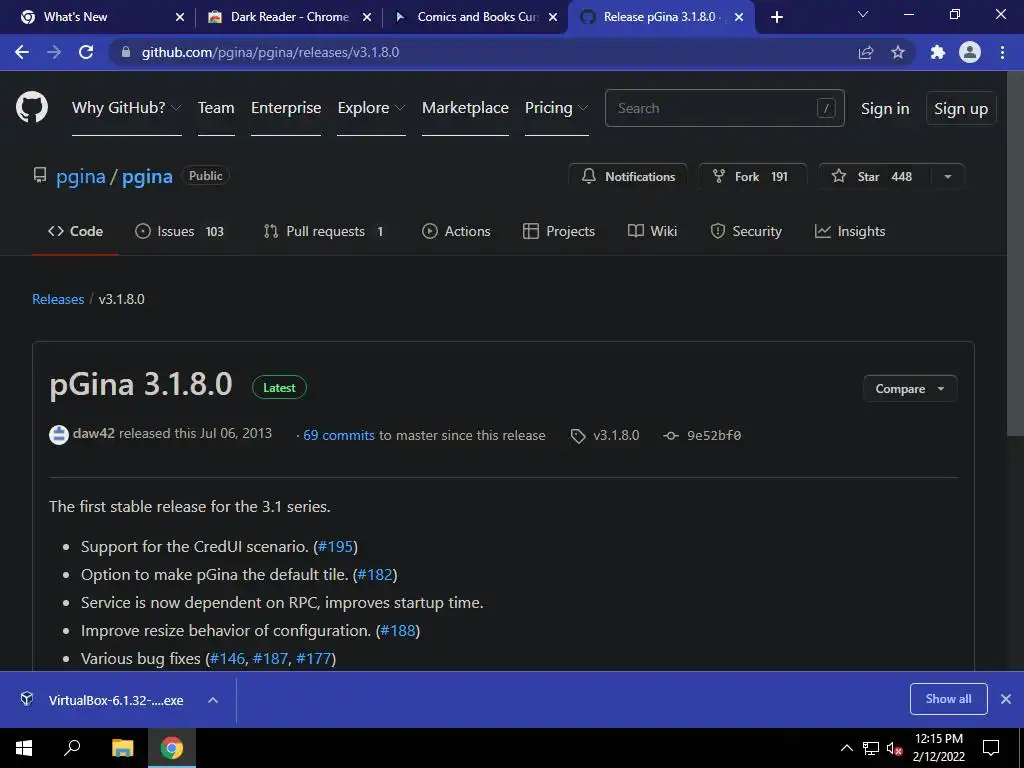The width and height of the screenshot is (1024, 768).
Task: Click daw42's avatar image
Action: coord(59,434)
